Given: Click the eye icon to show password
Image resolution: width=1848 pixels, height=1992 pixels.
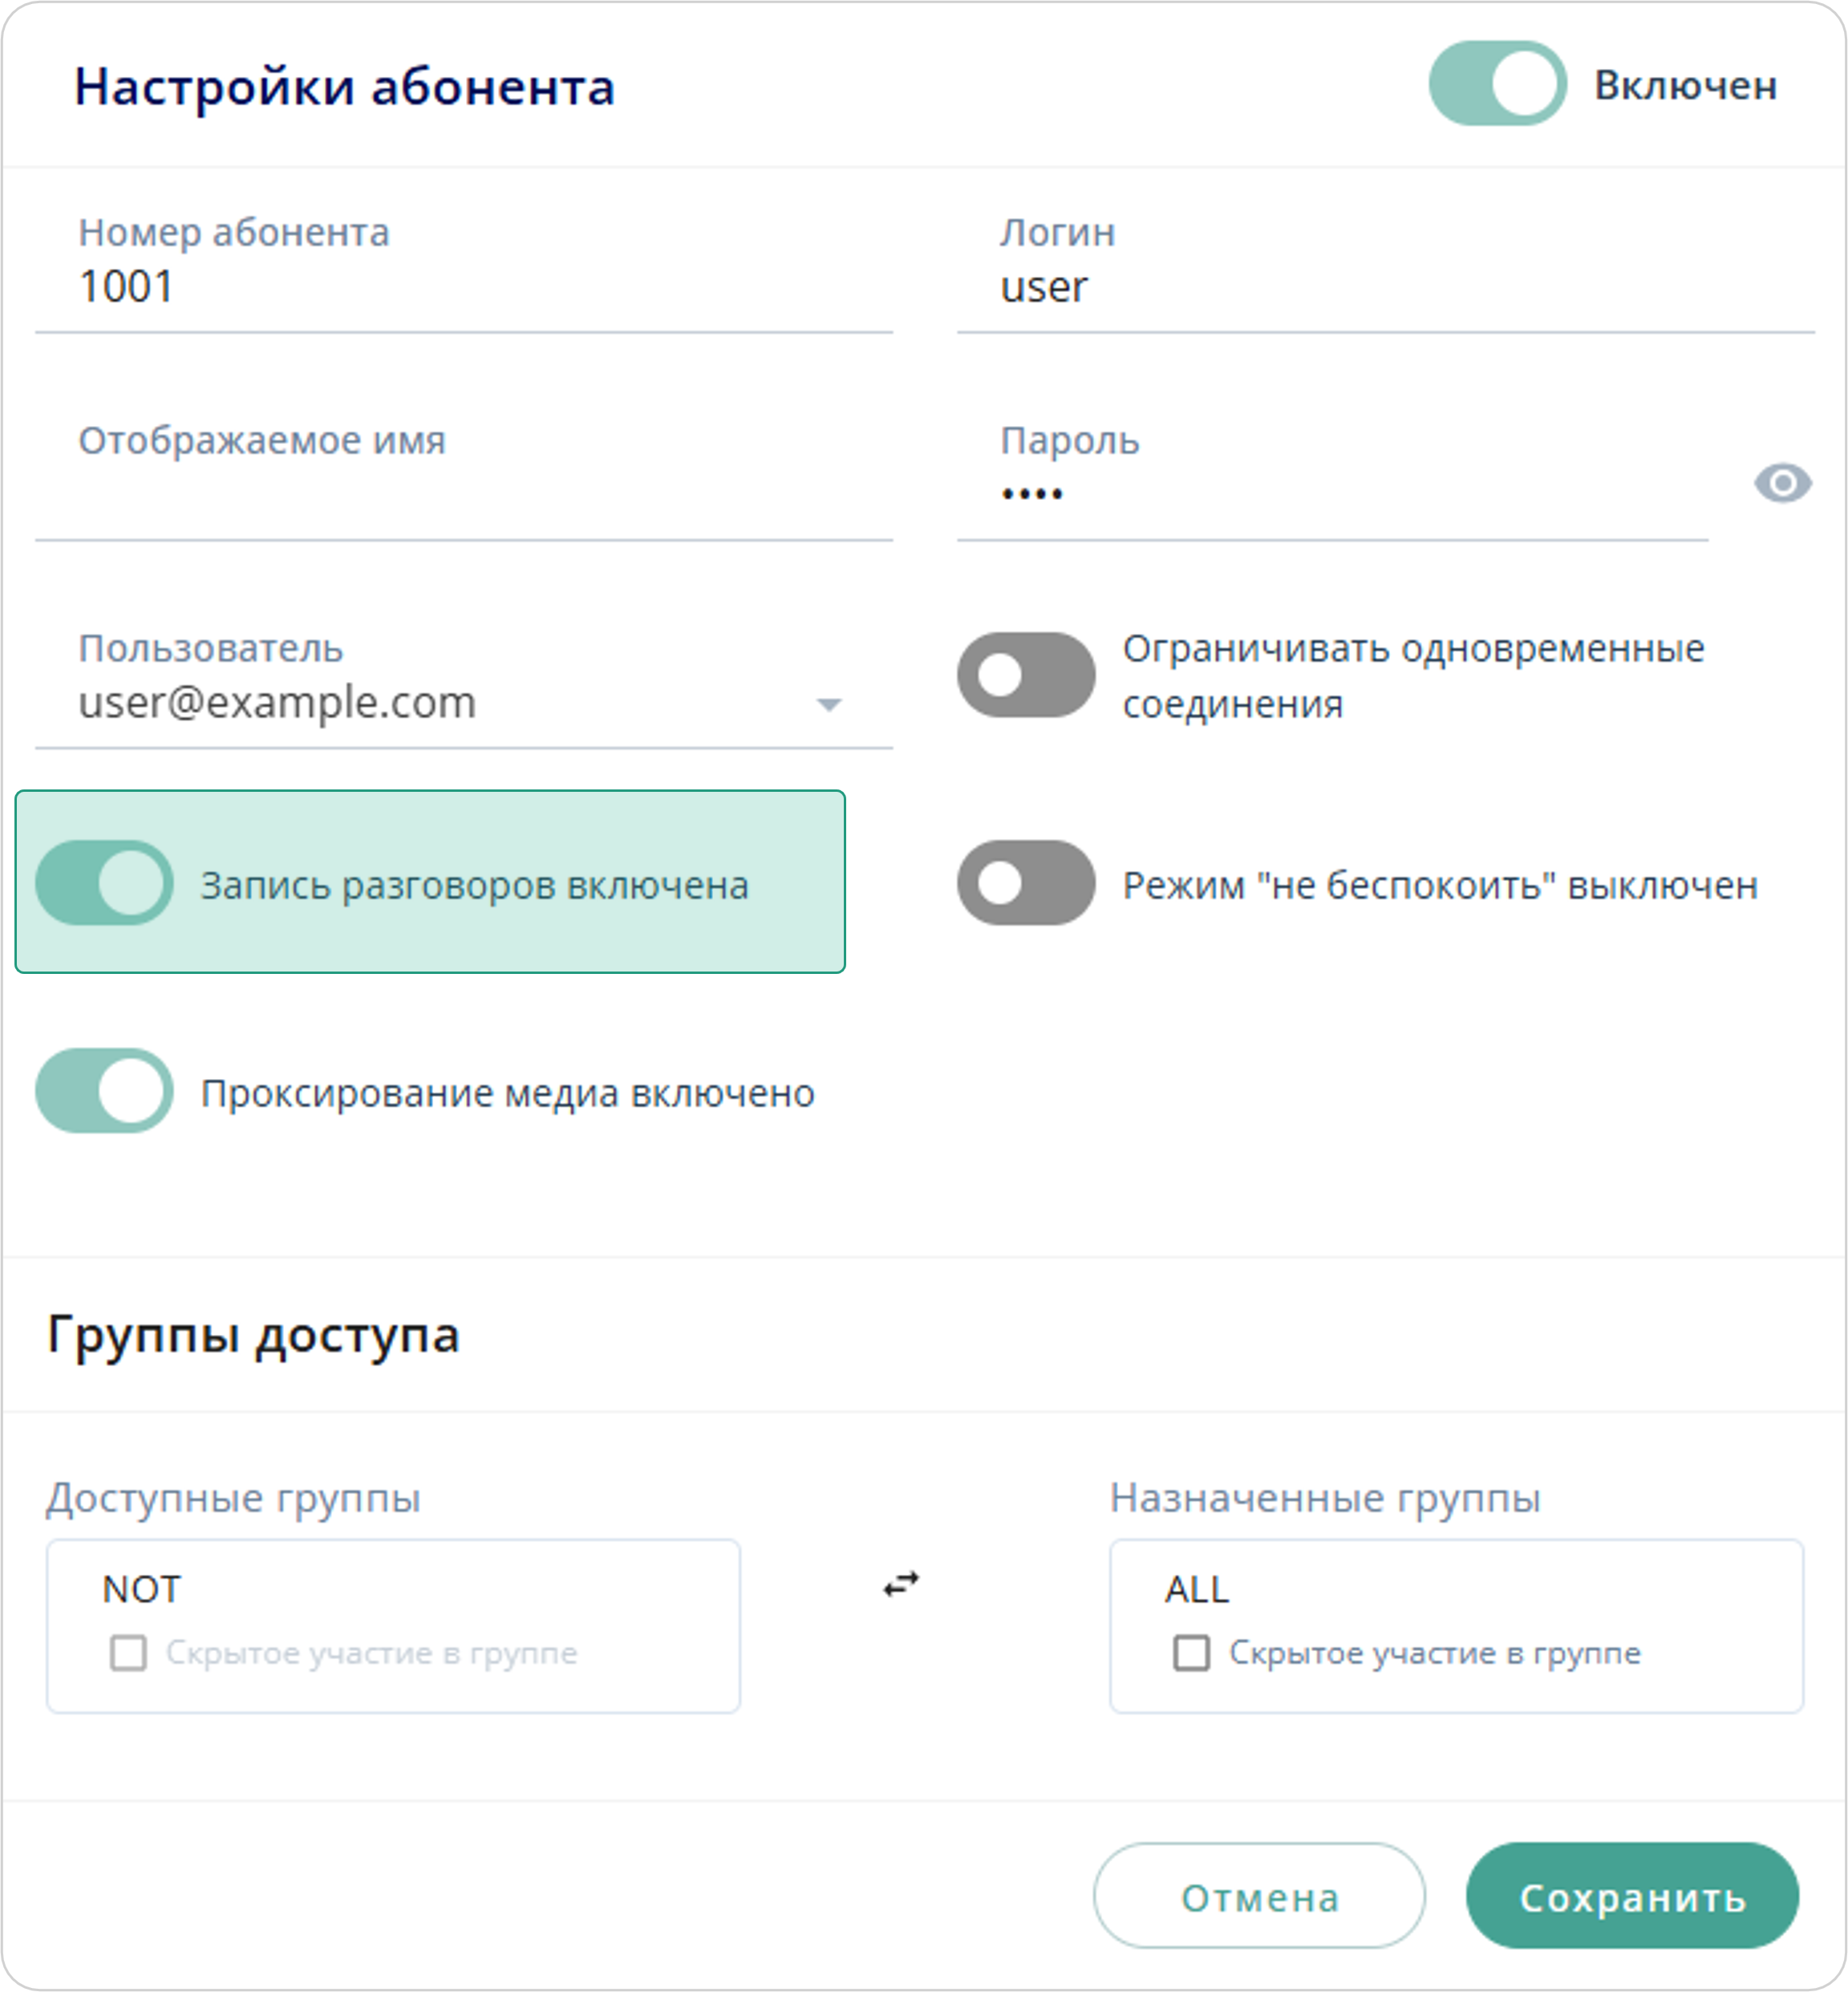Looking at the screenshot, I should coord(1782,484).
